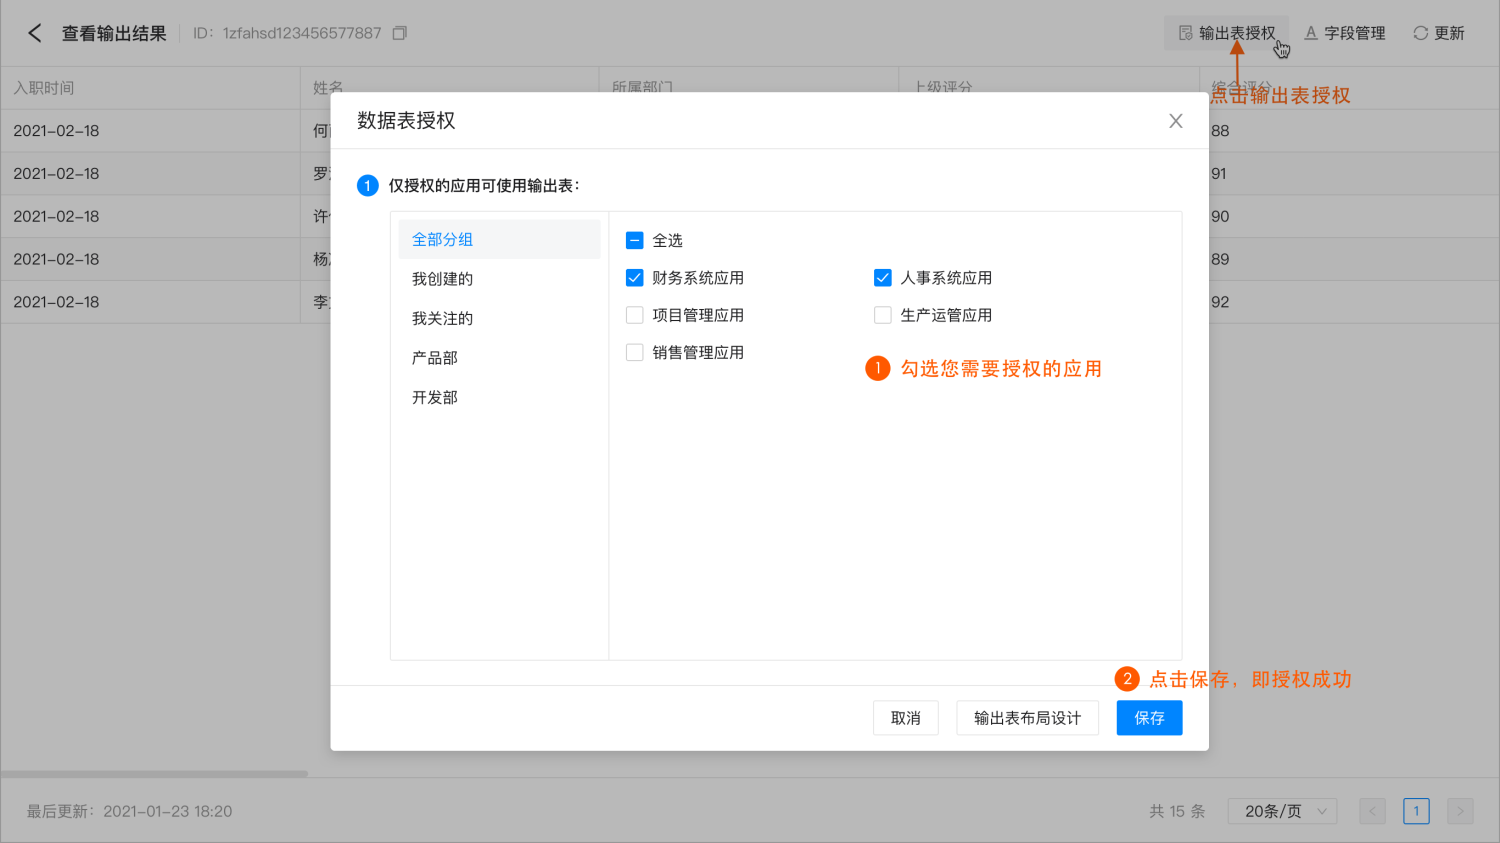This screenshot has height=843, width=1500.
Task: Click the 取消 button
Action: tap(906, 718)
